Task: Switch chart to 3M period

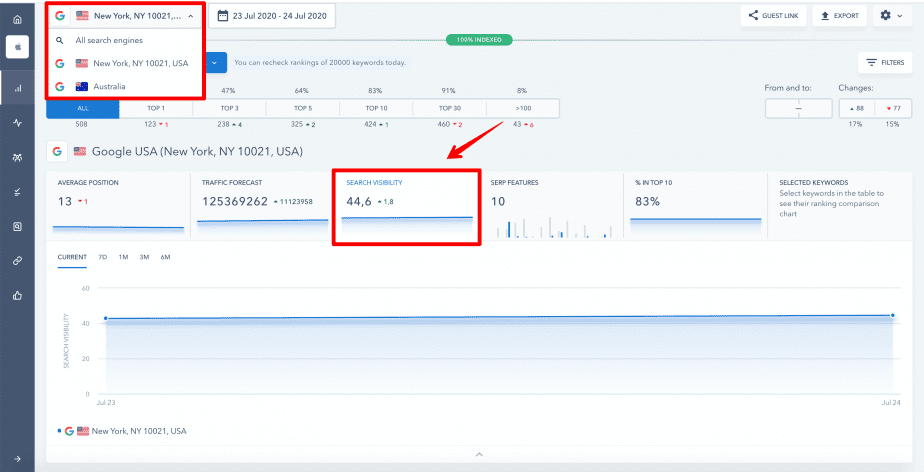Action: (144, 258)
